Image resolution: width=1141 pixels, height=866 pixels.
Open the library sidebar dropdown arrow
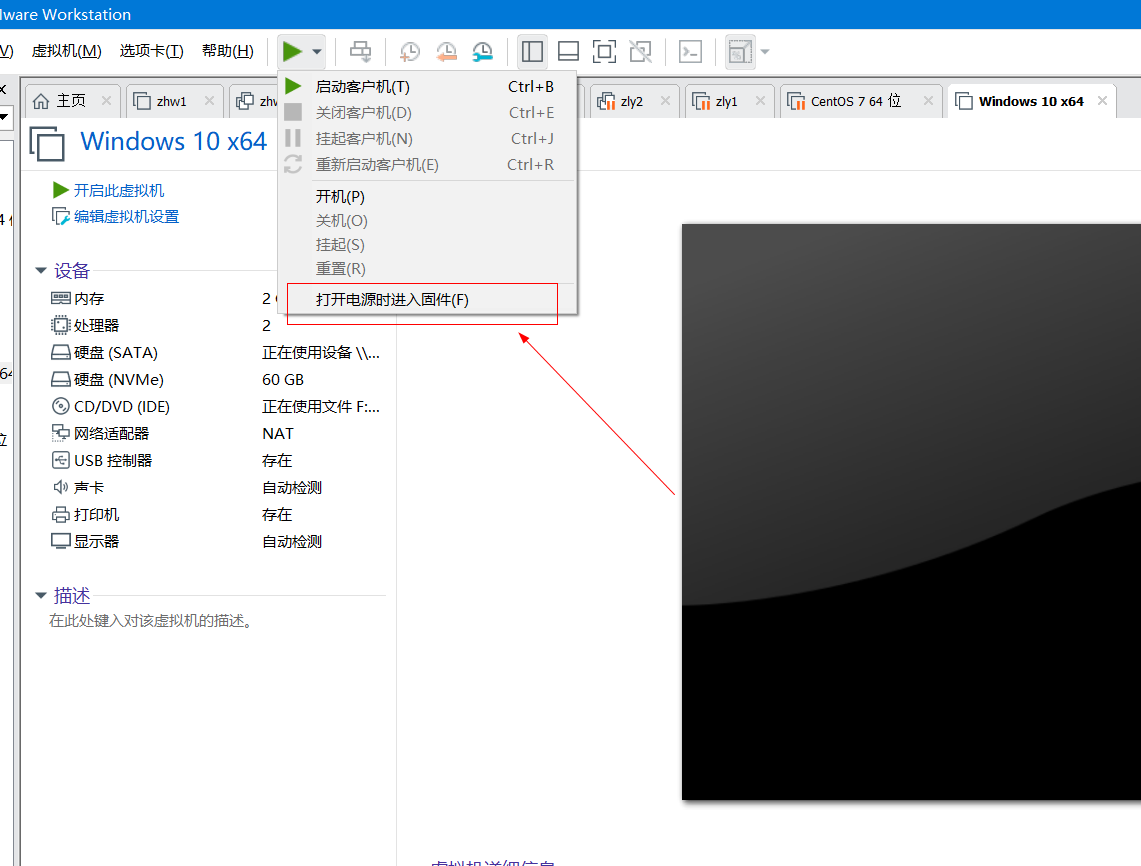pos(4,116)
